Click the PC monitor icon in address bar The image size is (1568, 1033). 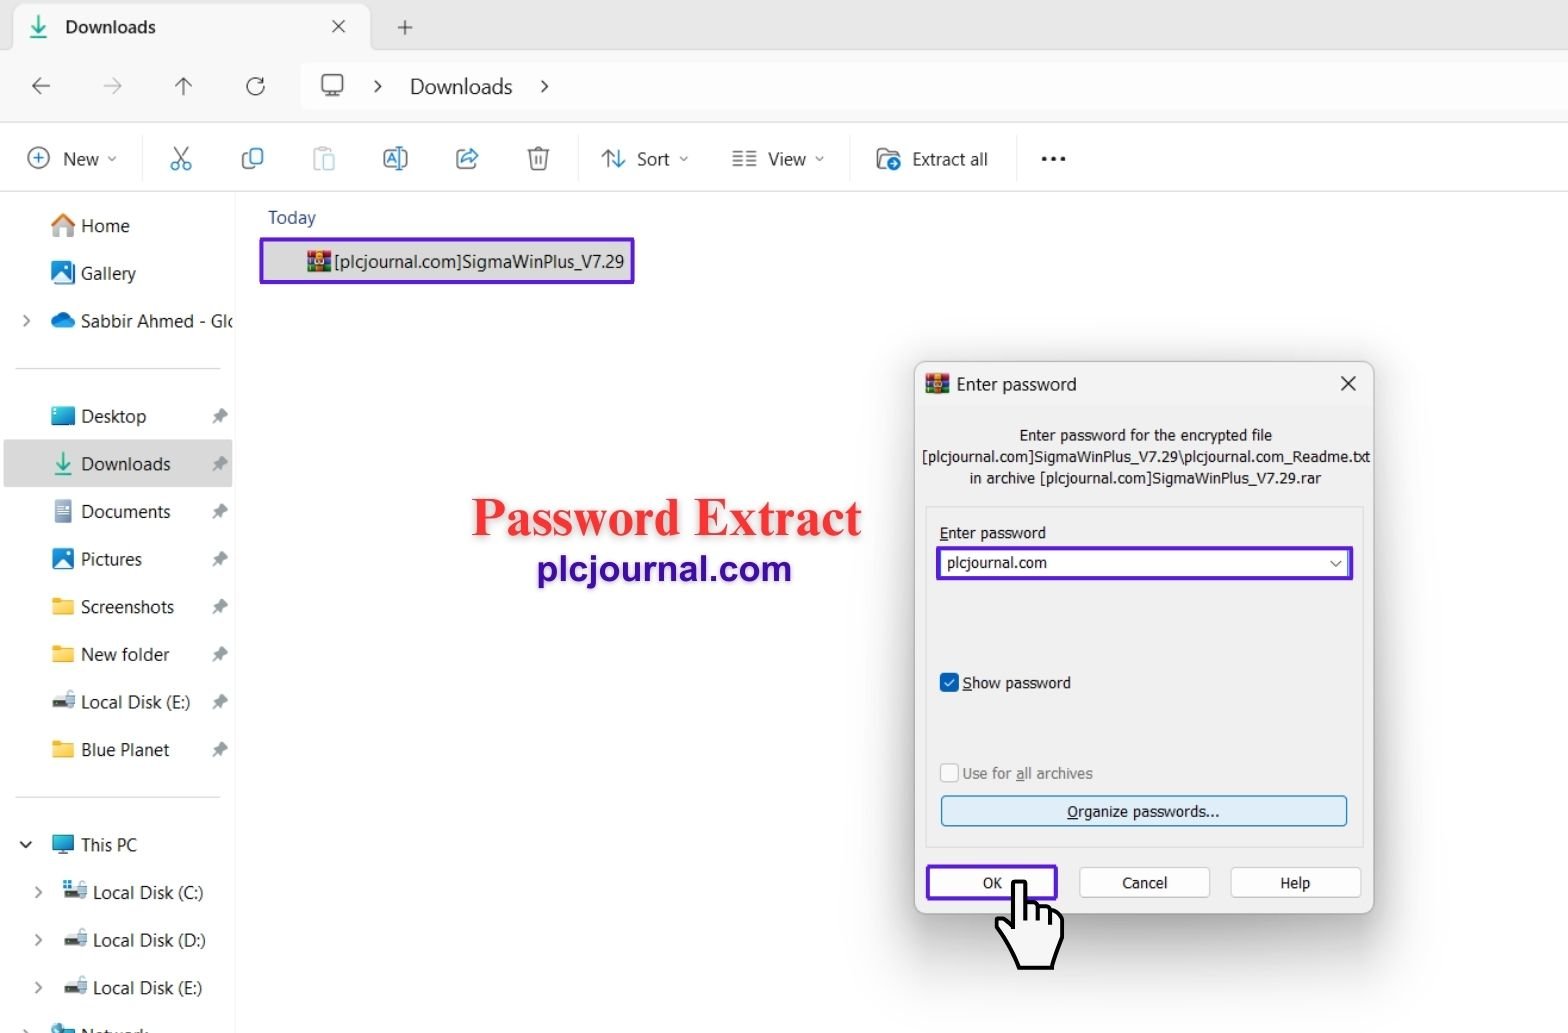[332, 86]
